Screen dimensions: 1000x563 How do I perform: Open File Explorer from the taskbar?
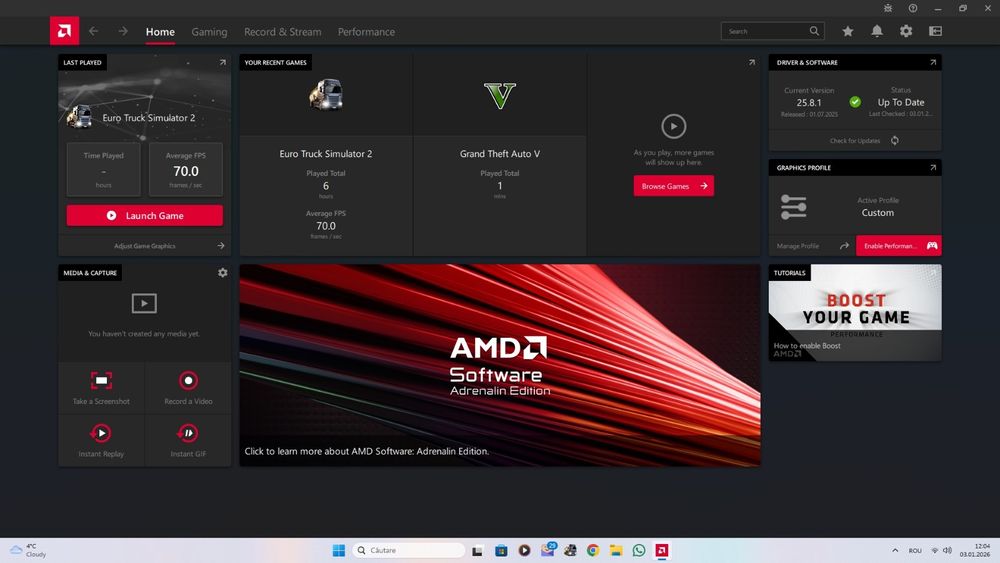[616, 550]
